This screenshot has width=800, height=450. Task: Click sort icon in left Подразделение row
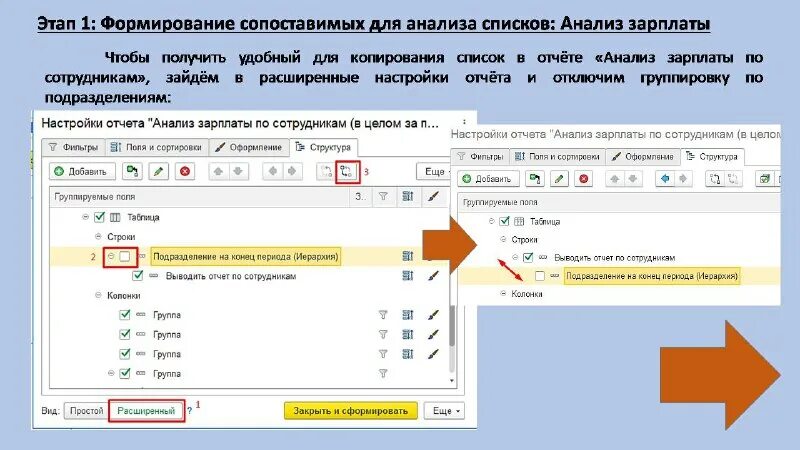pyautogui.click(x=407, y=256)
